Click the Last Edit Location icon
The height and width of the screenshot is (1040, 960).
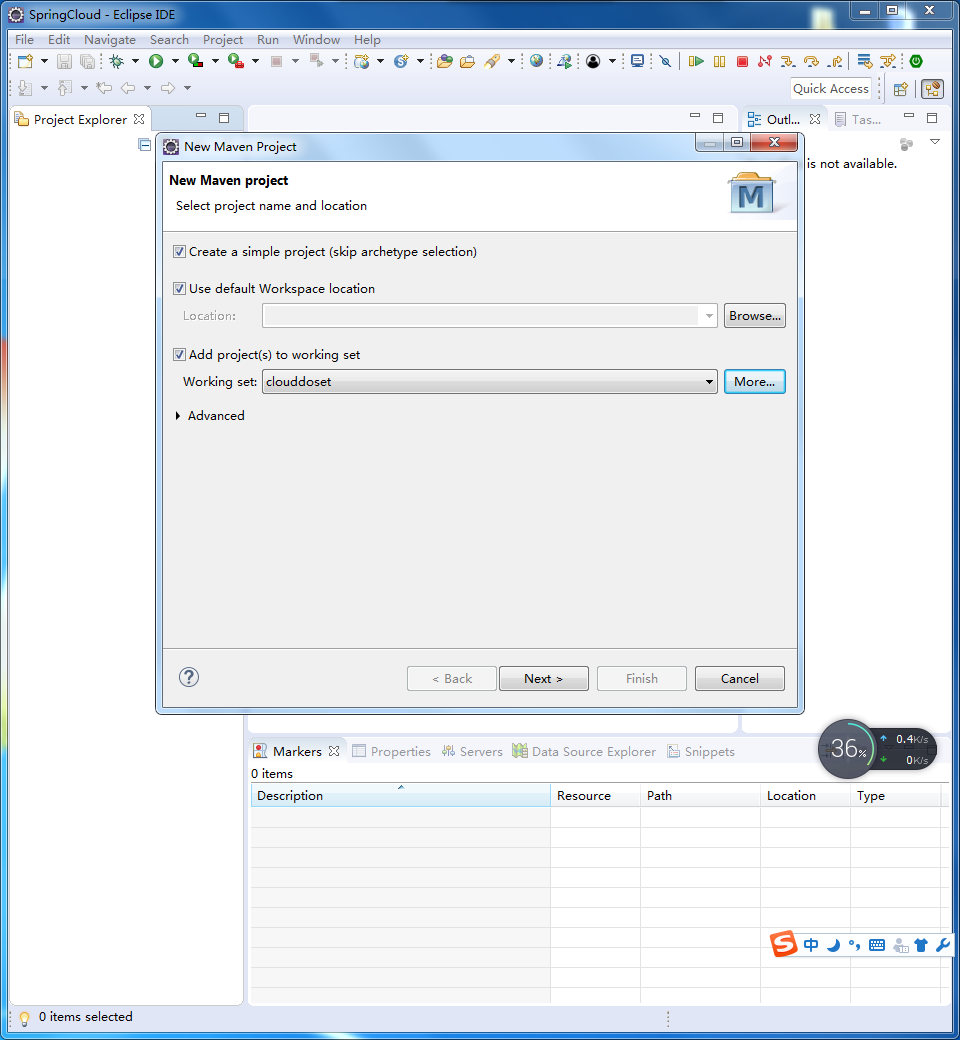click(103, 88)
